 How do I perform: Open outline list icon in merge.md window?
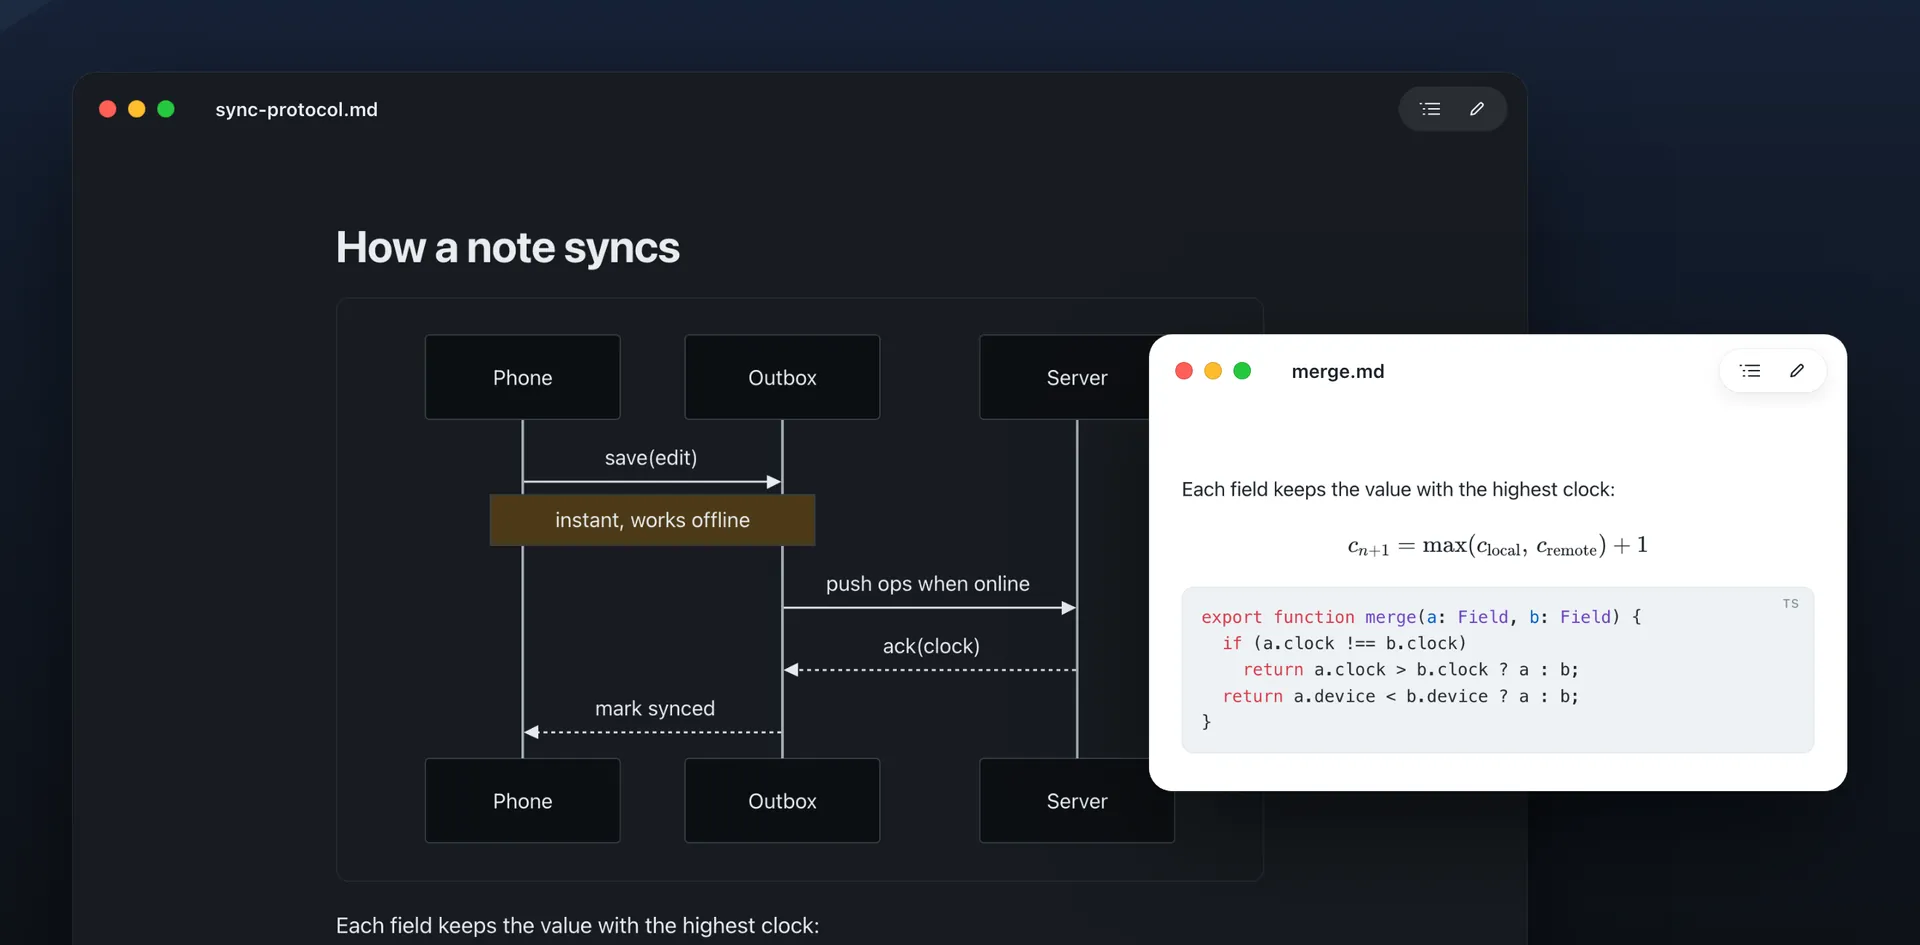(1750, 371)
